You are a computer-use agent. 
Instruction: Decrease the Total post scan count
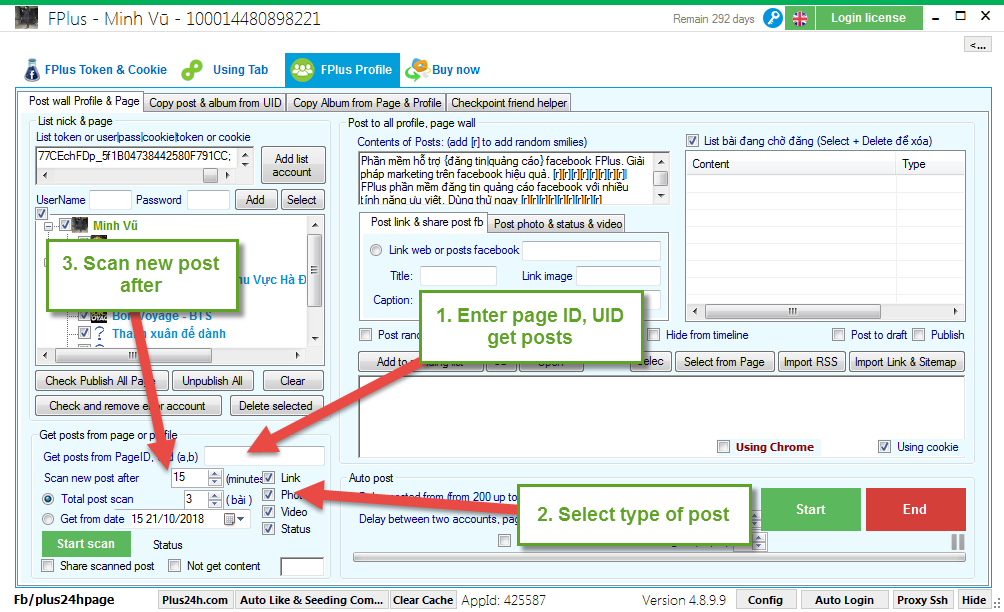(215, 503)
